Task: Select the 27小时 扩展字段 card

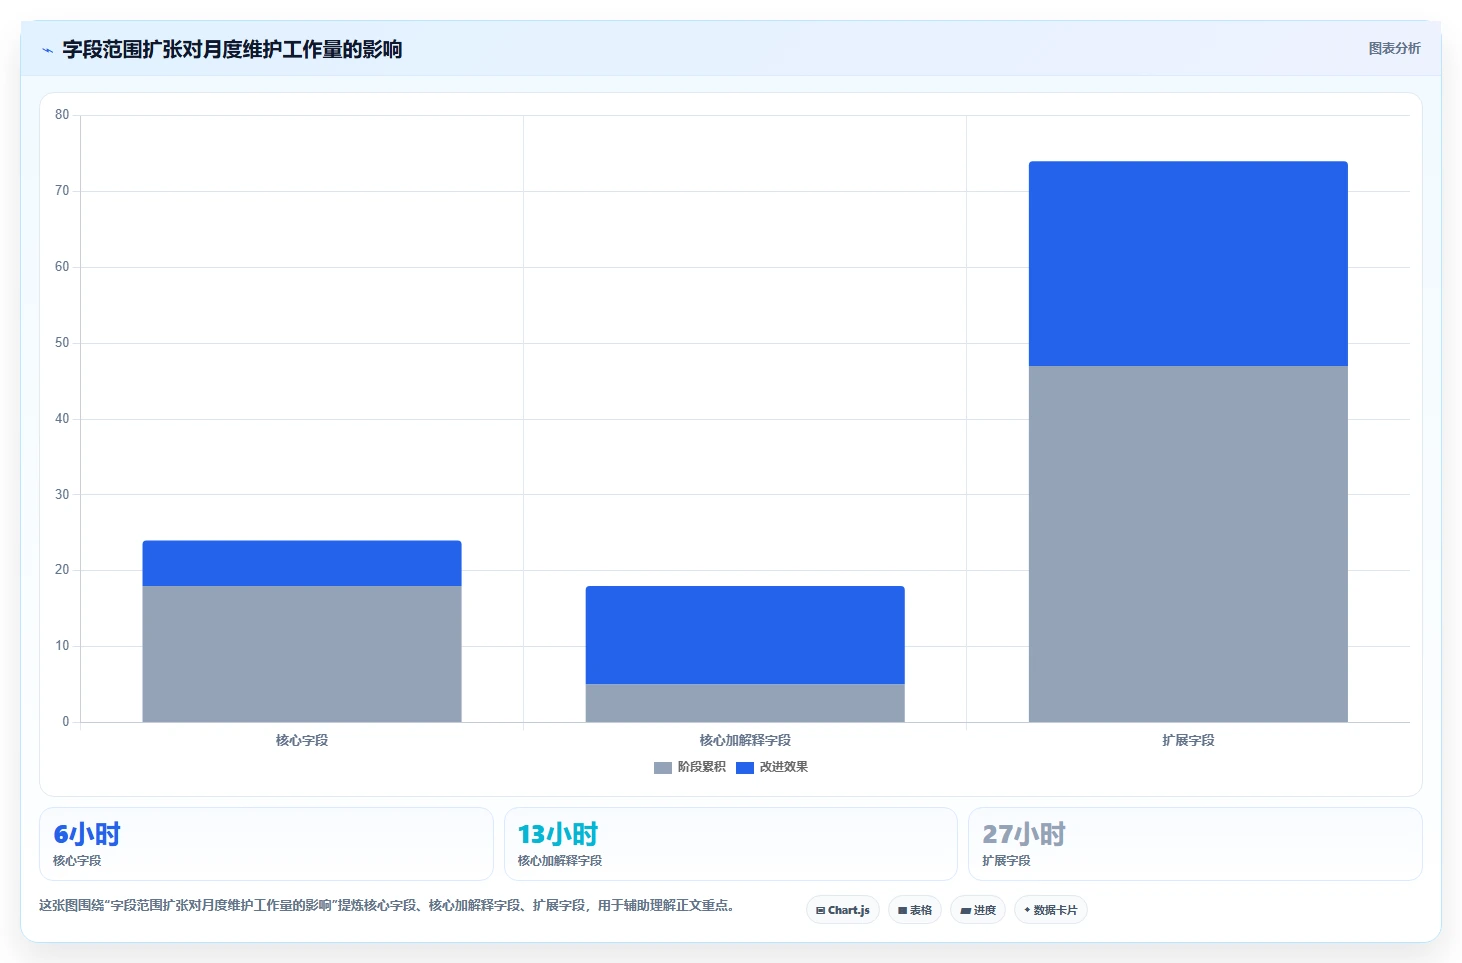Action: 1195,844
